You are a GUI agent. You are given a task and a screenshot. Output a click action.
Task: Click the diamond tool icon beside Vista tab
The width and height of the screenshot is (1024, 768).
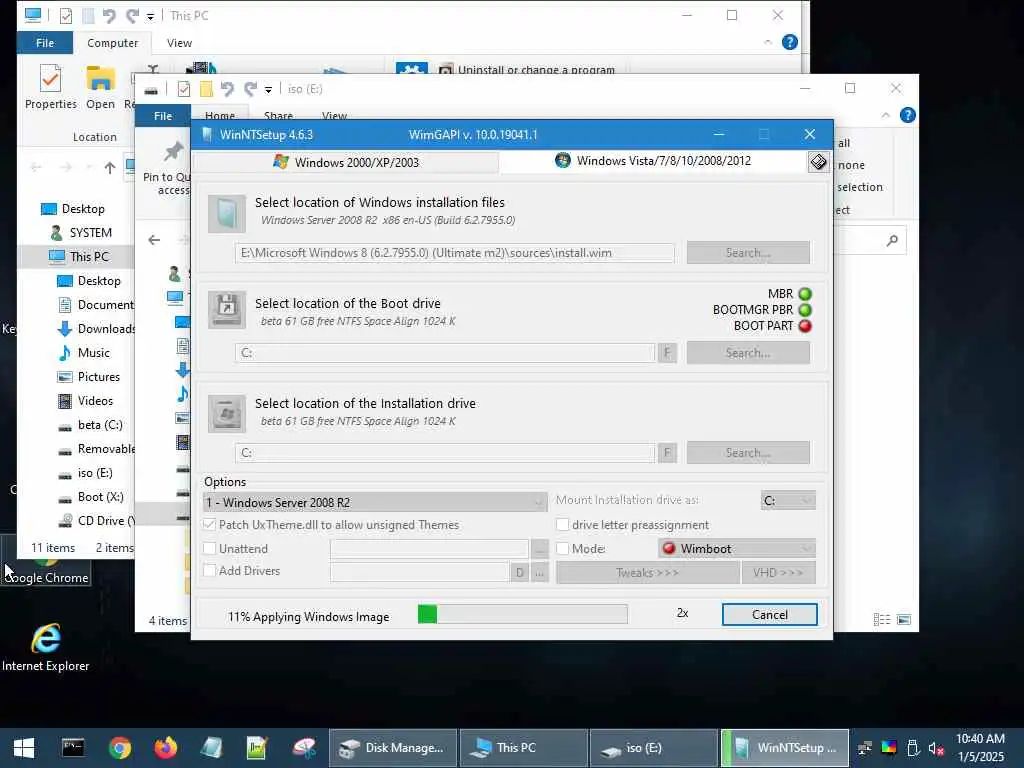coord(818,161)
